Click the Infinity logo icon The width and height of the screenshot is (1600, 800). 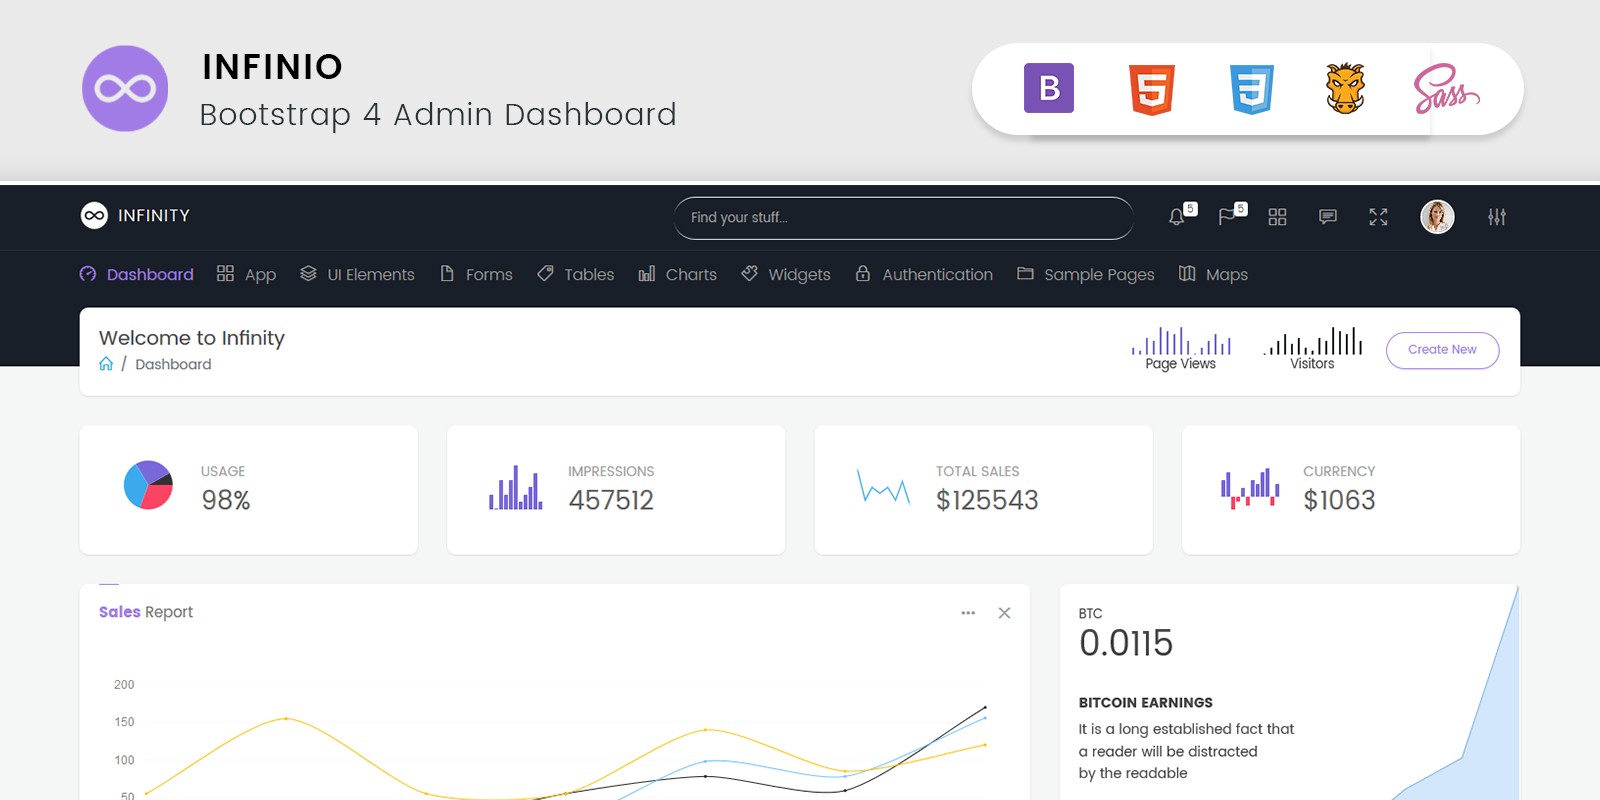pyautogui.click(x=94, y=215)
